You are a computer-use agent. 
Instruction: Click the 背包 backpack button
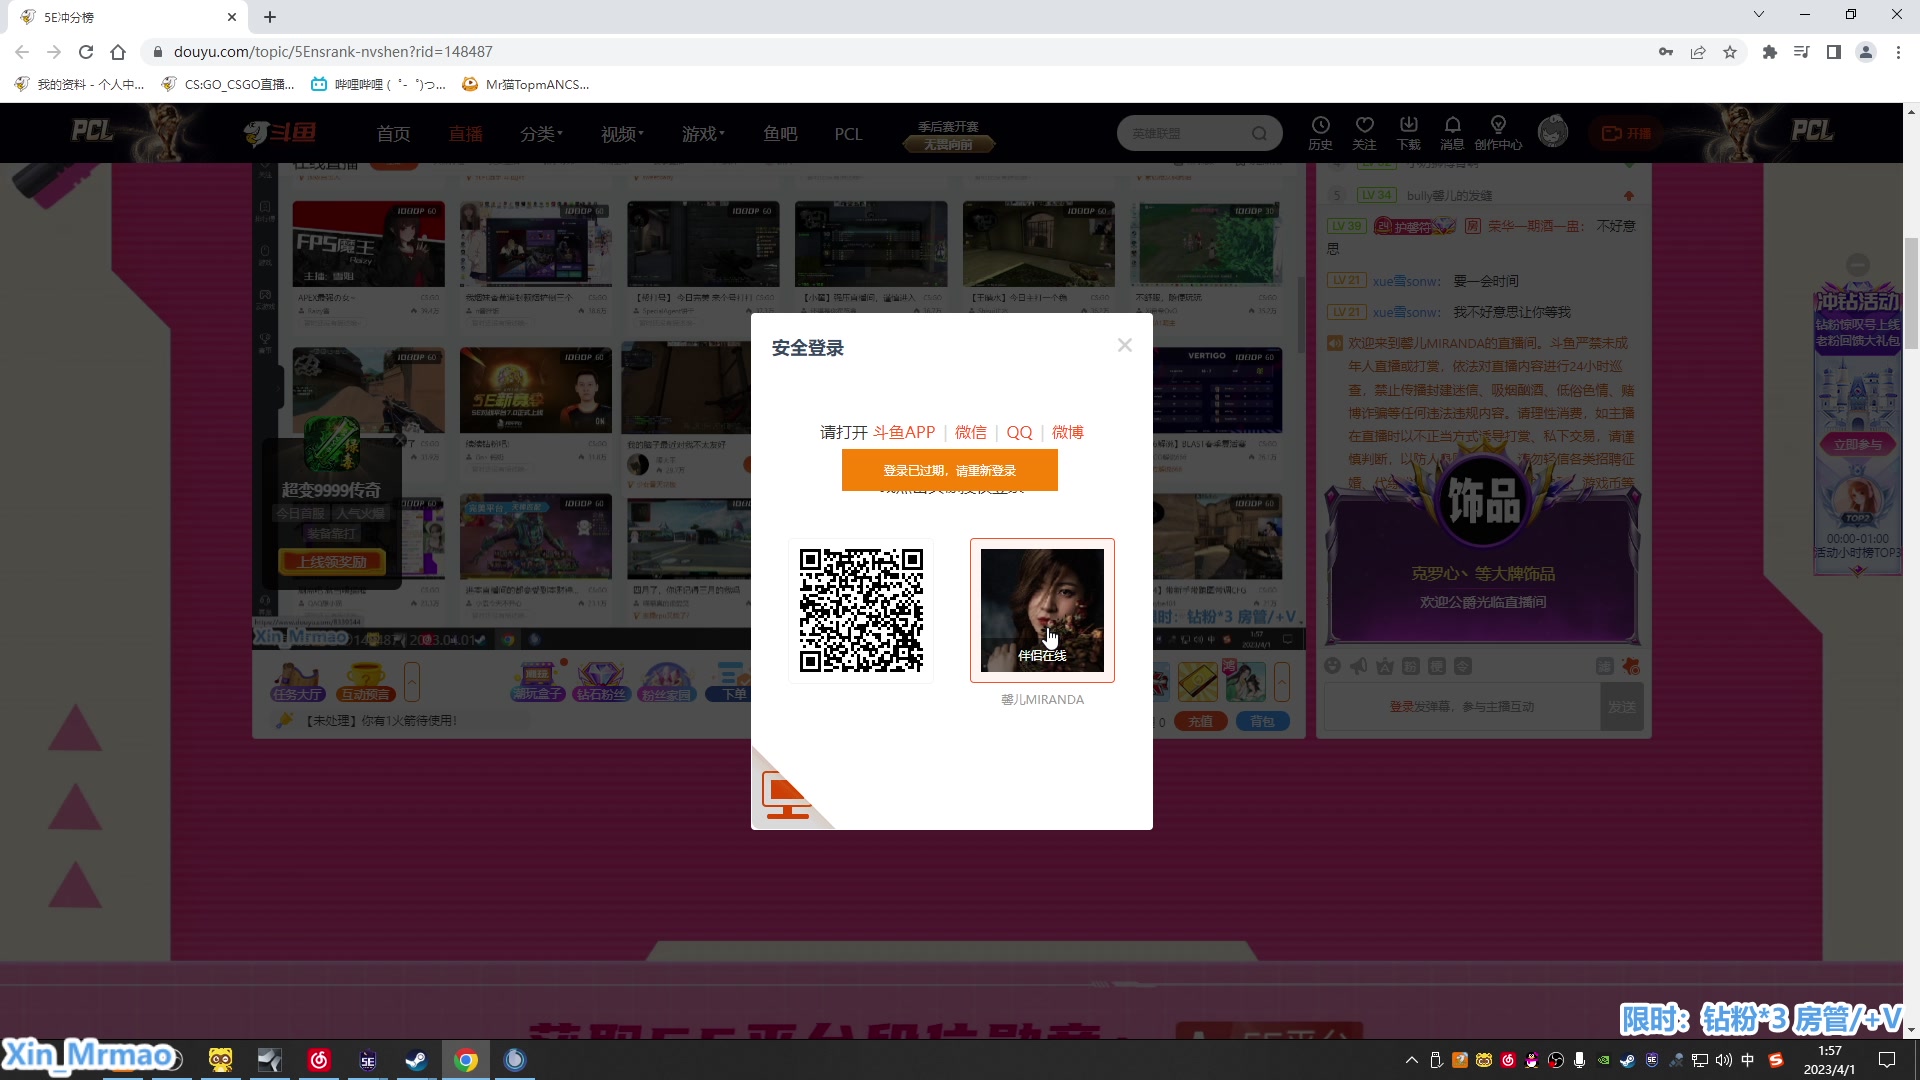click(x=1262, y=721)
